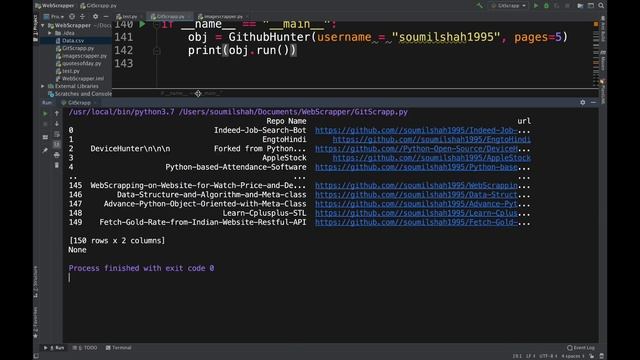Click the editor error stripe scrollbar
Screen dimensions: 640x360
(596, 53)
